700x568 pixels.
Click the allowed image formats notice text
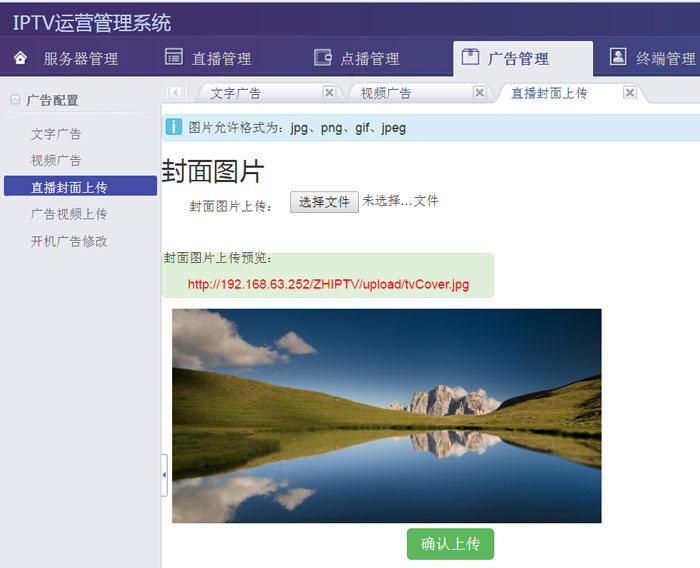click(297, 128)
